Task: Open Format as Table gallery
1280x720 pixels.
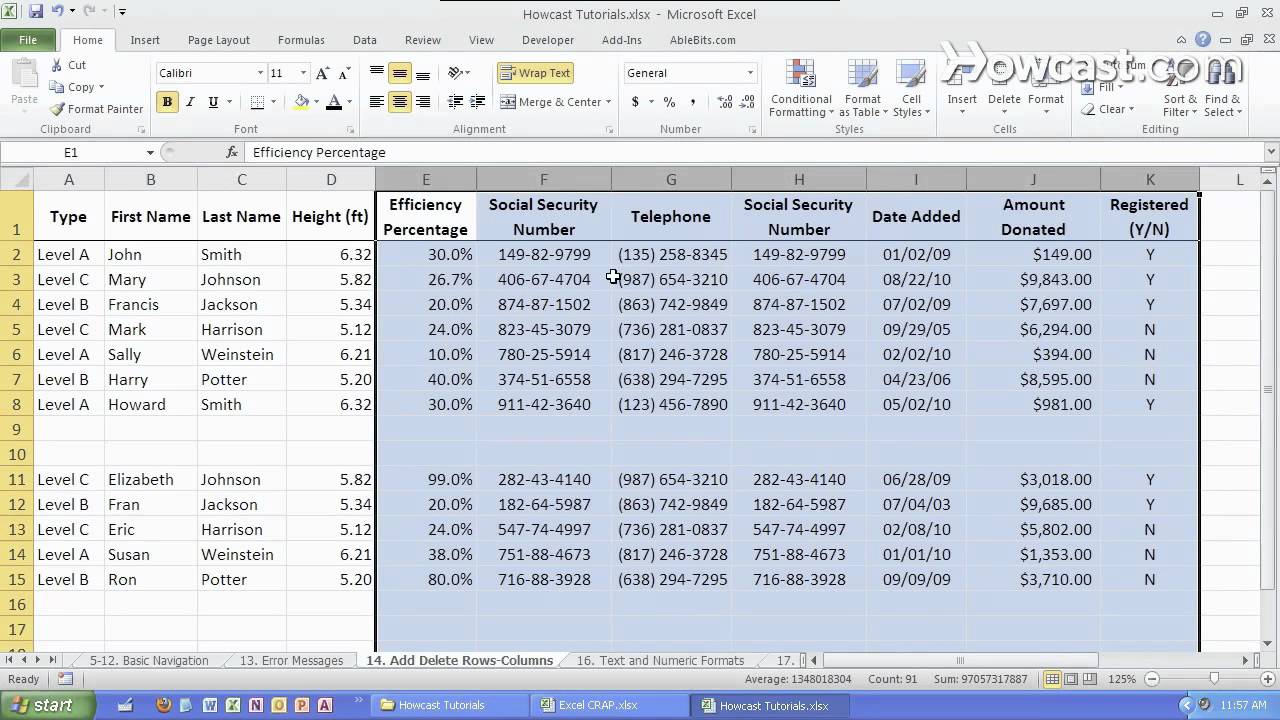Action: [x=863, y=89]
